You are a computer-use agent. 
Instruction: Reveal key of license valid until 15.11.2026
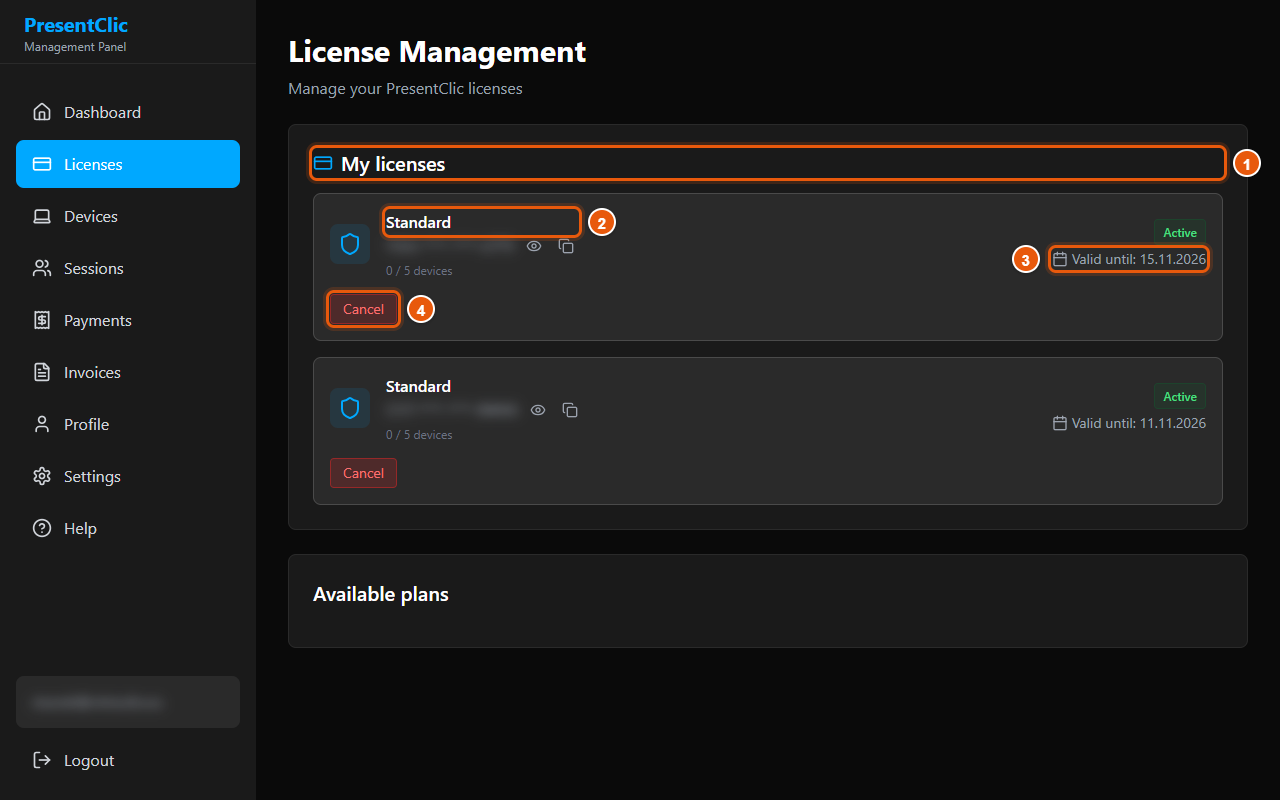coord(534,246)
